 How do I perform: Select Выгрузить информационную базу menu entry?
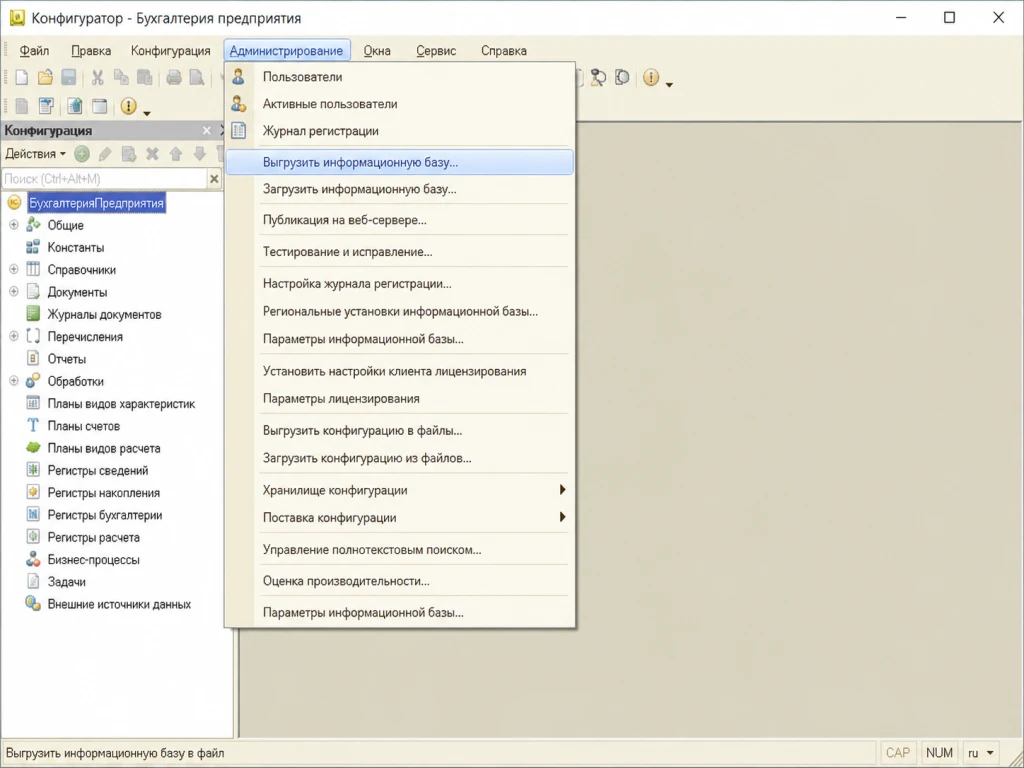[x=400, y=162]
